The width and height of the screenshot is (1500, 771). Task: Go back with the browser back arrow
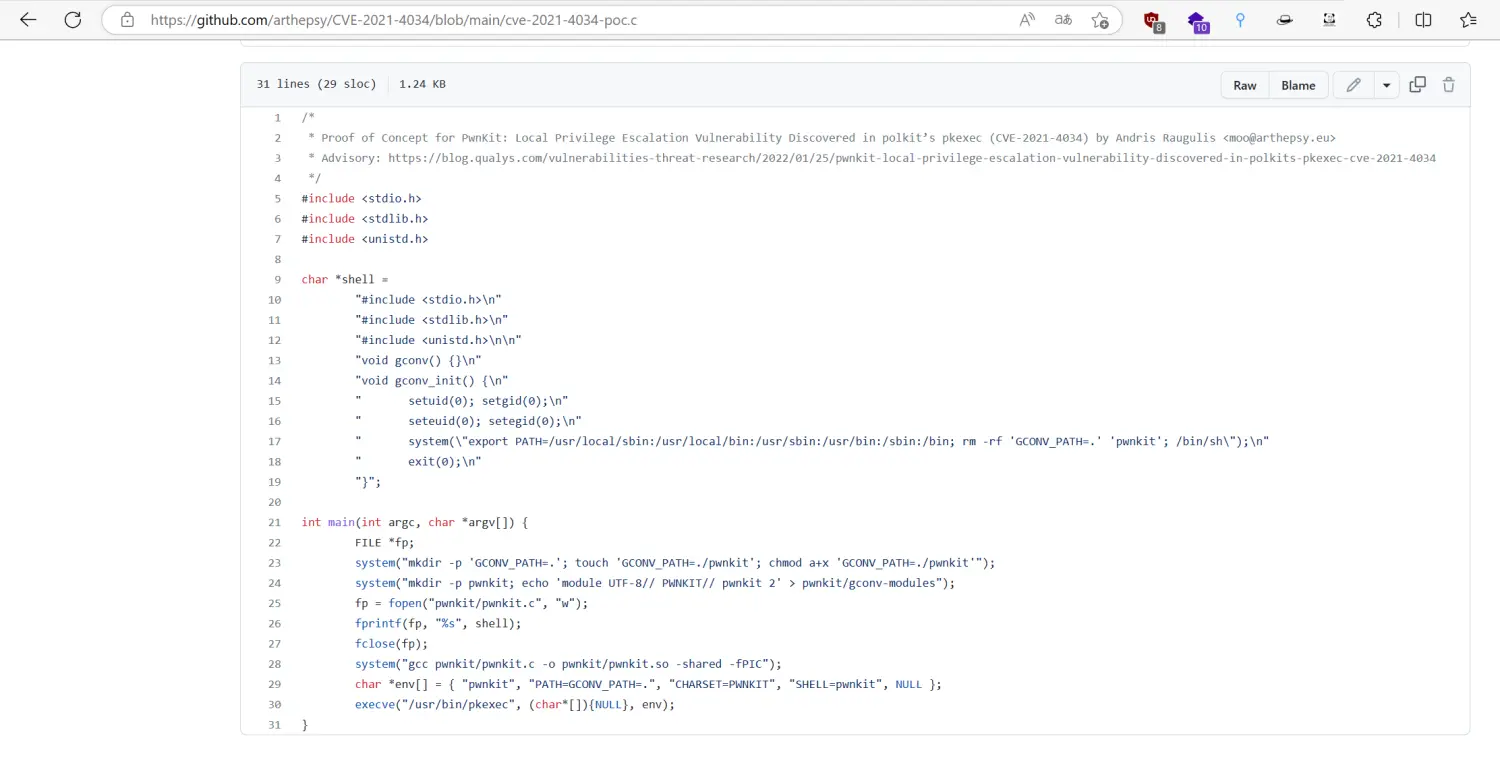pyautogui.click(x=28, y=20)
